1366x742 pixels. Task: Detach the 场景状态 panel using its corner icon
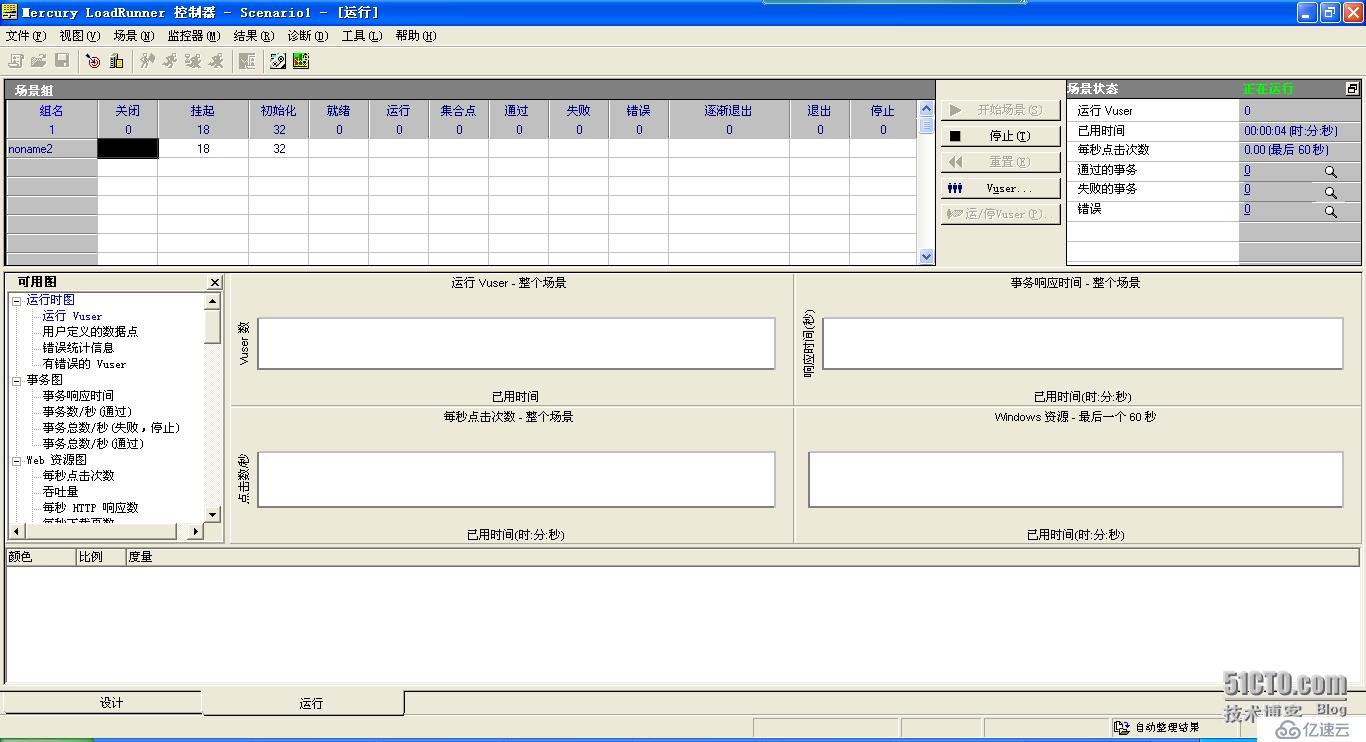[1352, 89]
